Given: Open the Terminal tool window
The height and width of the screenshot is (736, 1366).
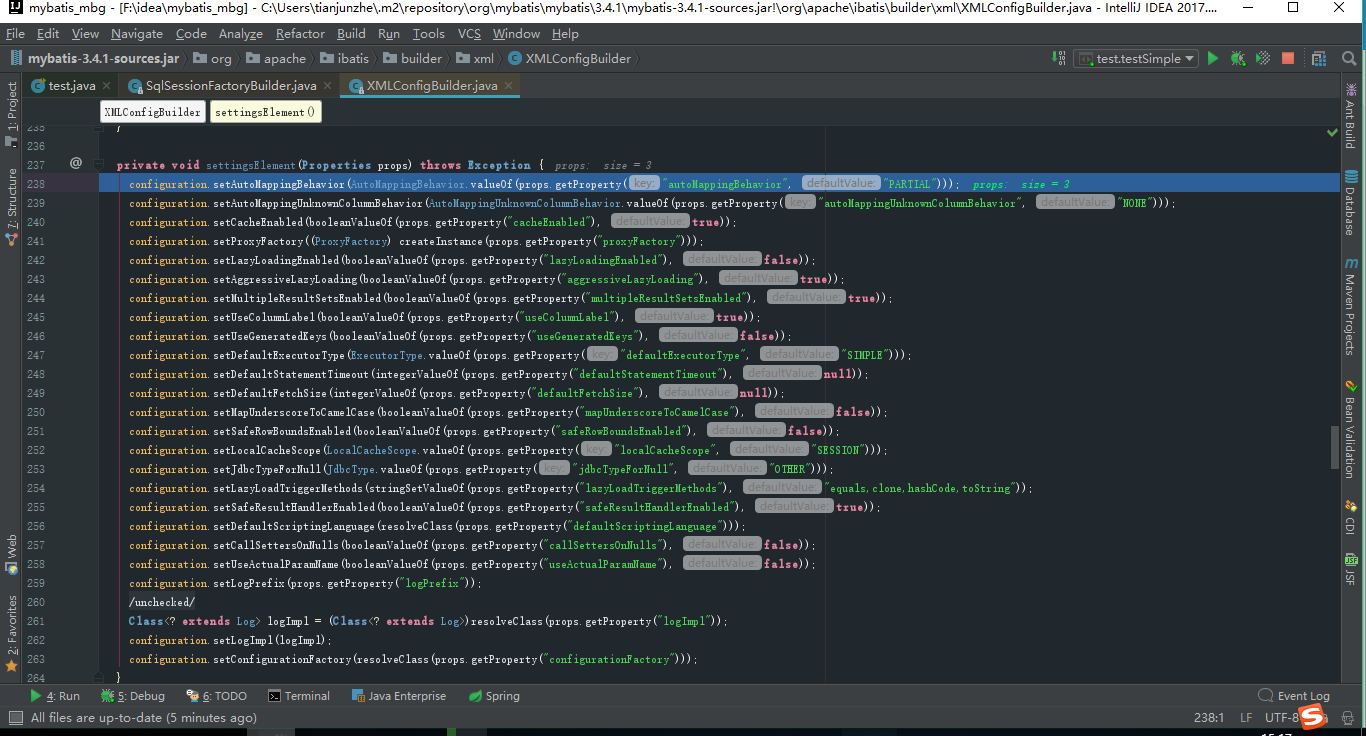Looking at the screenshot, I should point(298,695).
